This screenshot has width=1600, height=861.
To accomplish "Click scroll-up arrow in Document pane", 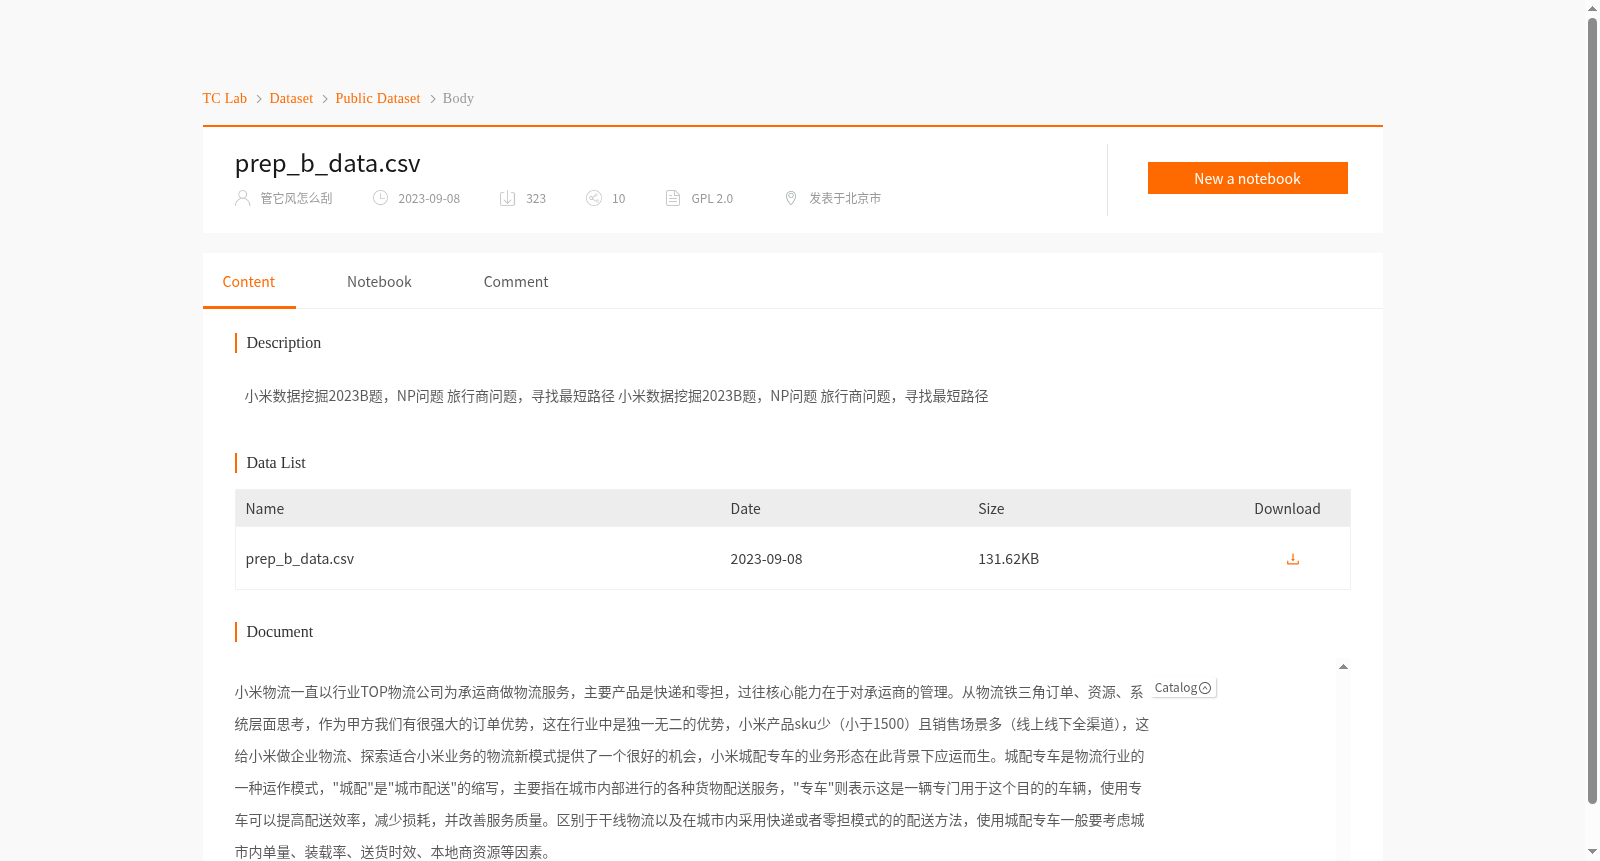I will pos(1343,666).
